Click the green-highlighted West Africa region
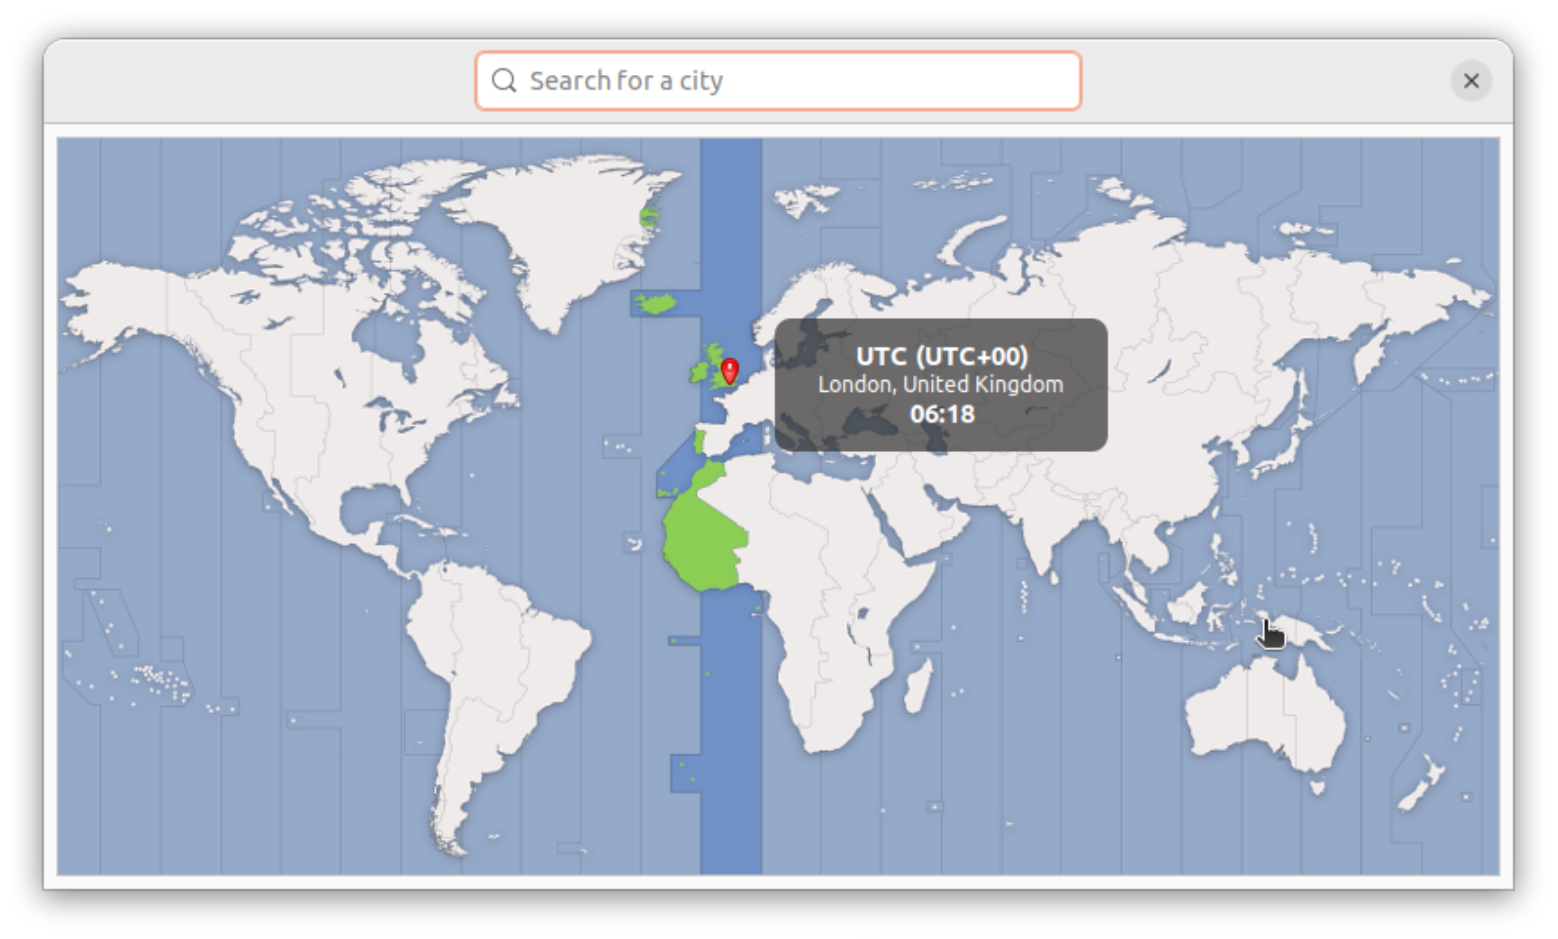The image size is (1558, 939). [x=700, y=540]
